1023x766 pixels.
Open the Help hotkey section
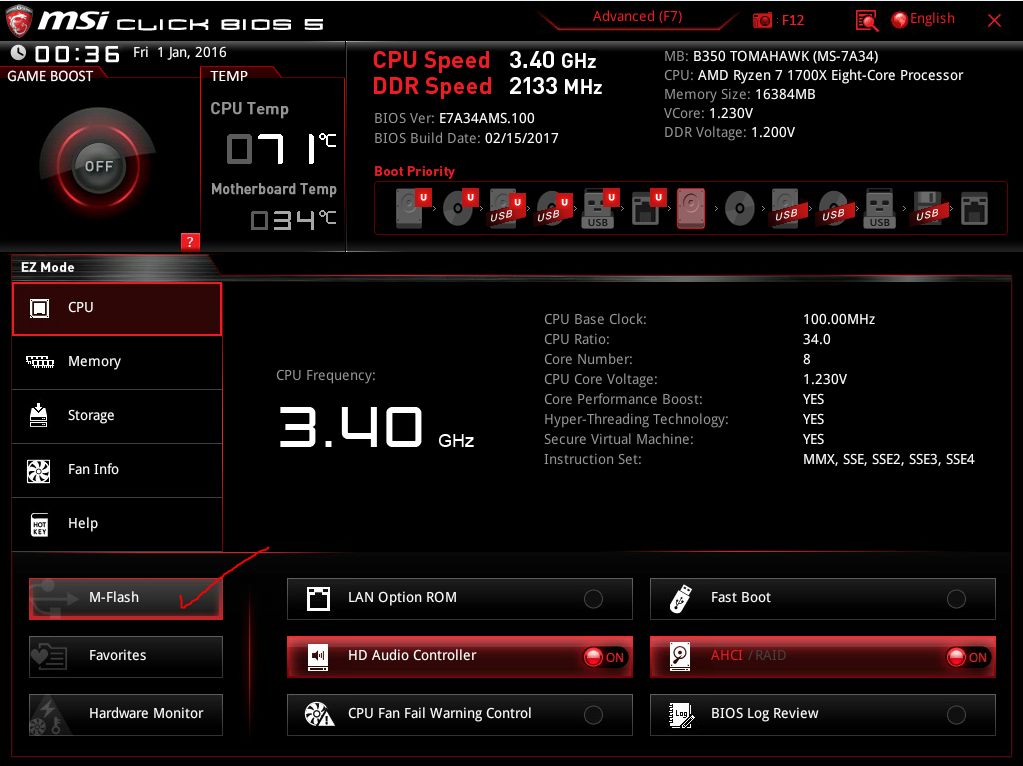(117, 525)
